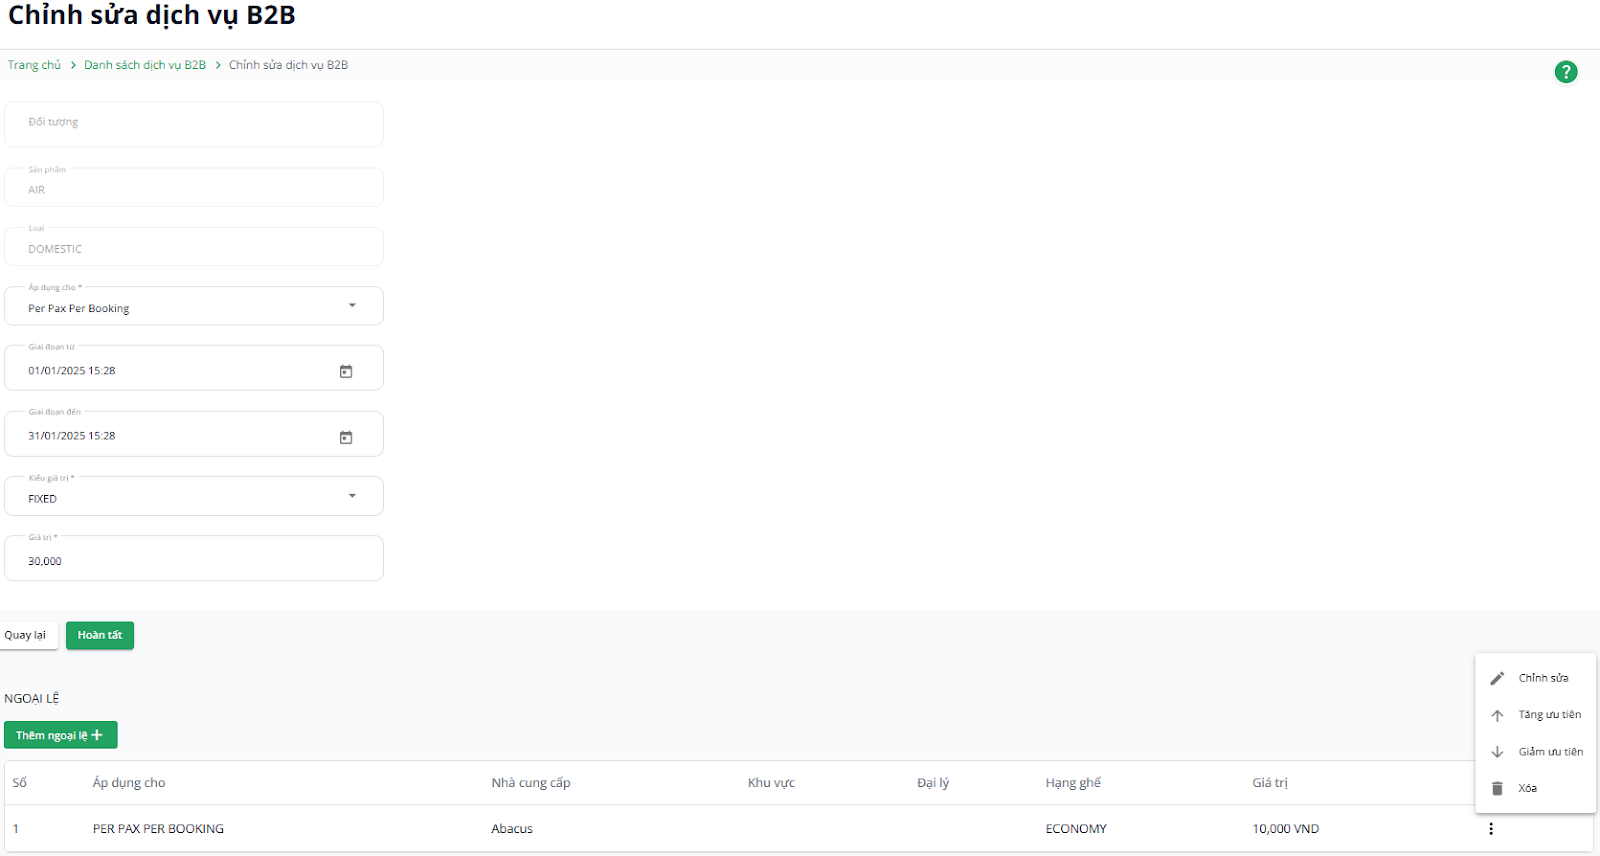The height and width of the screenshot is (856, 1600).
Task: Choose Giảm ưu tiên menu option
Action: [x=1550, y=752]
